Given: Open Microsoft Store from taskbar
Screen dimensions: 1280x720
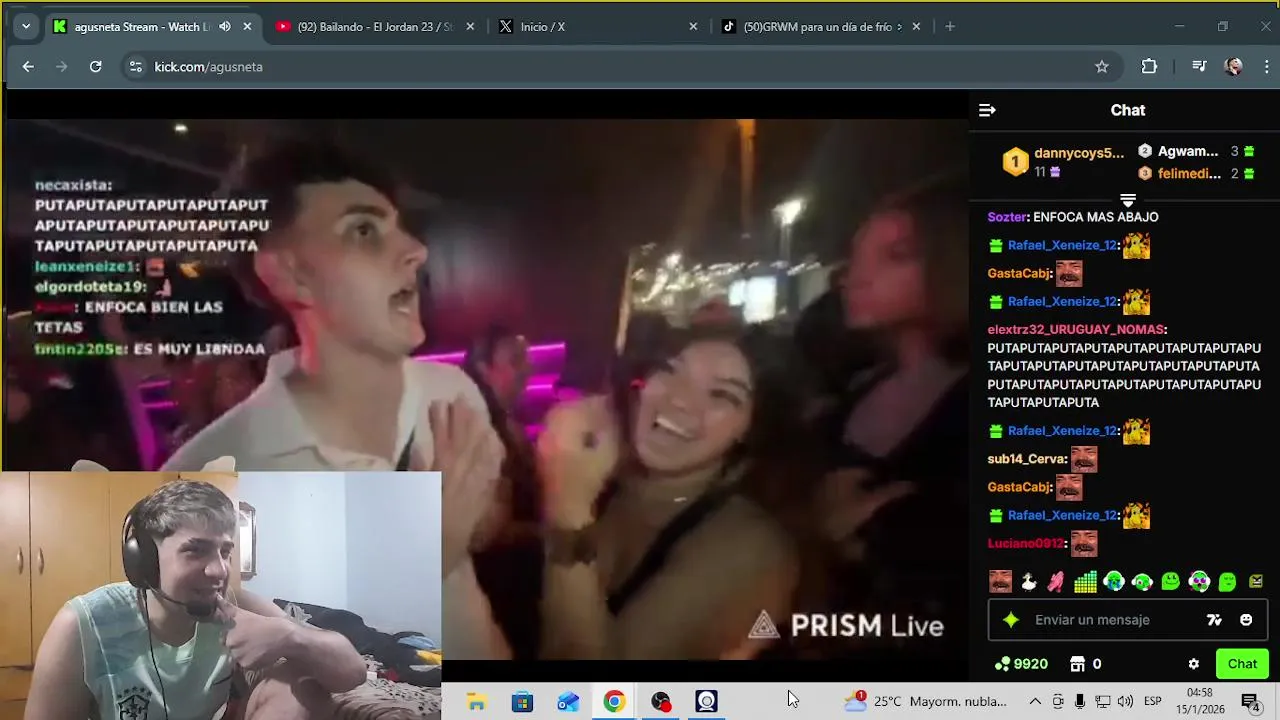Looking at the screenshot, I should [522, 702].
